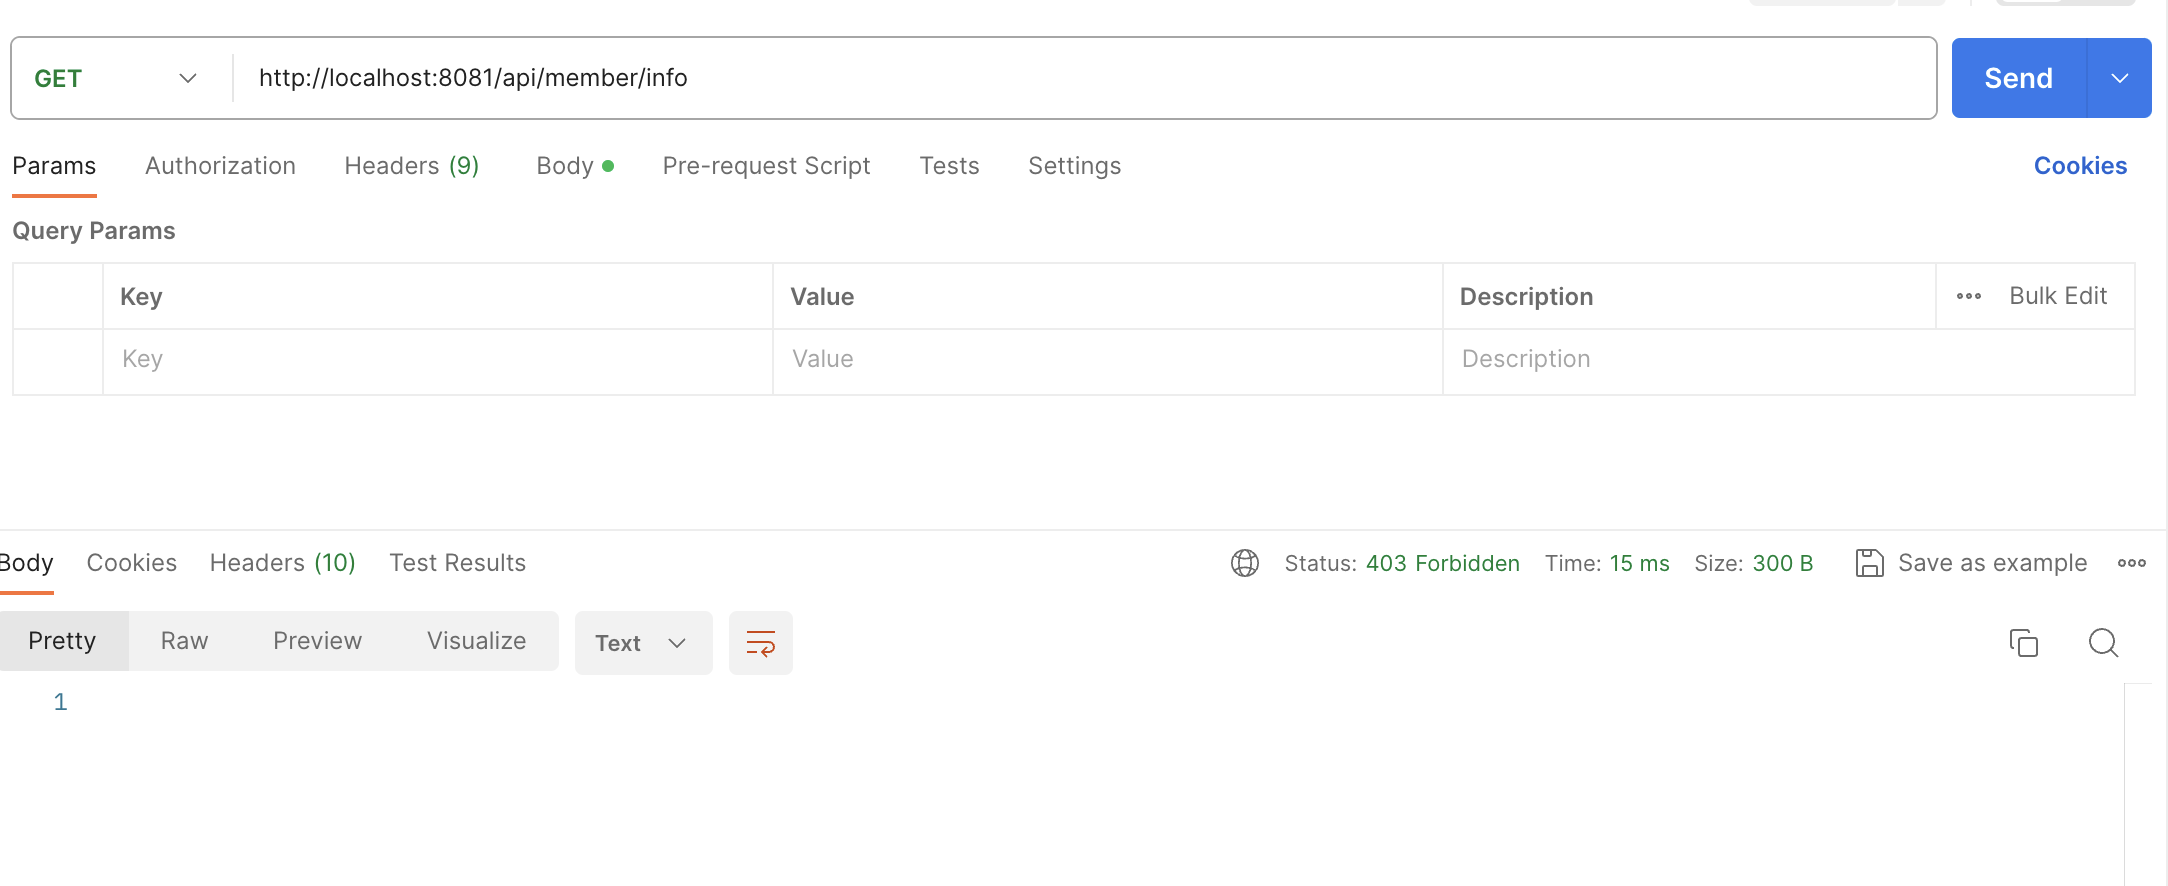
Task: Open the response Cookies tab
Action: click(x=132, y=563)
